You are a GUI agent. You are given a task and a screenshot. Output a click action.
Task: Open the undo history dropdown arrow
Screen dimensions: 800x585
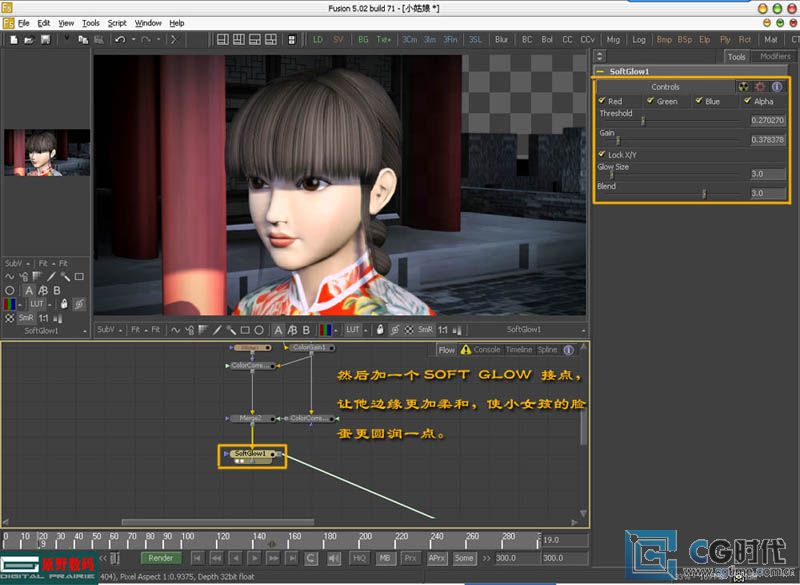click(134, 40)
